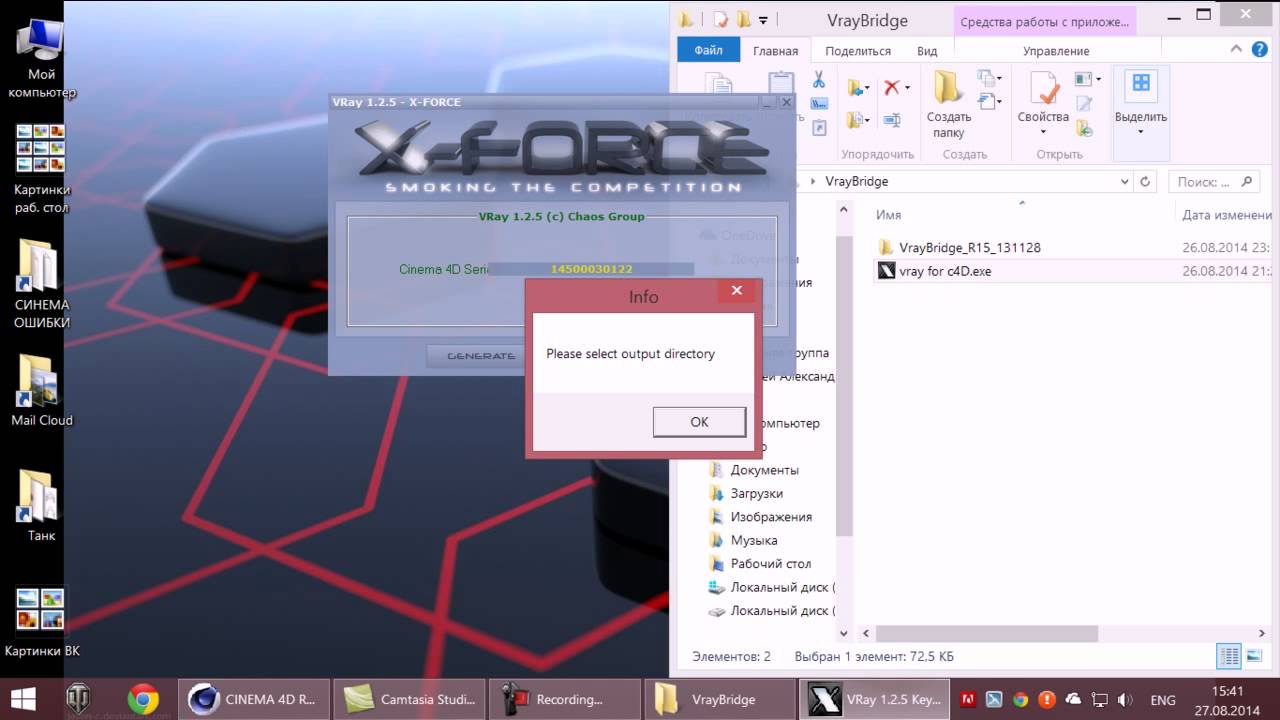Click the Rename icon in ribbon

pos(892,120)
